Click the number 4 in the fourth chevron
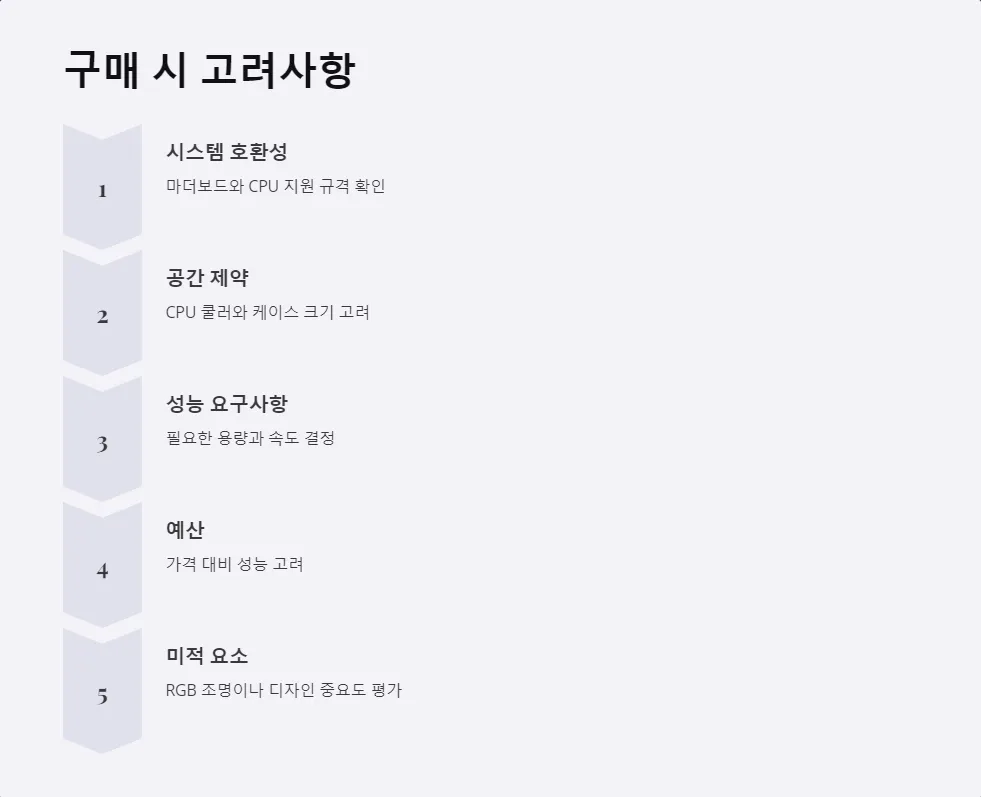 (x=103, y=571)
